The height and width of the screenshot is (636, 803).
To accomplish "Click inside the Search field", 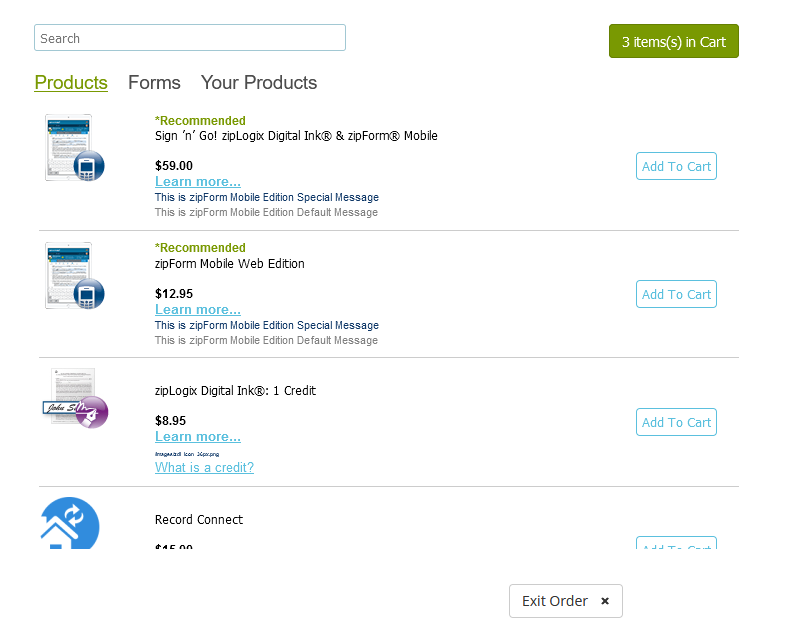I will click(190, 37).
